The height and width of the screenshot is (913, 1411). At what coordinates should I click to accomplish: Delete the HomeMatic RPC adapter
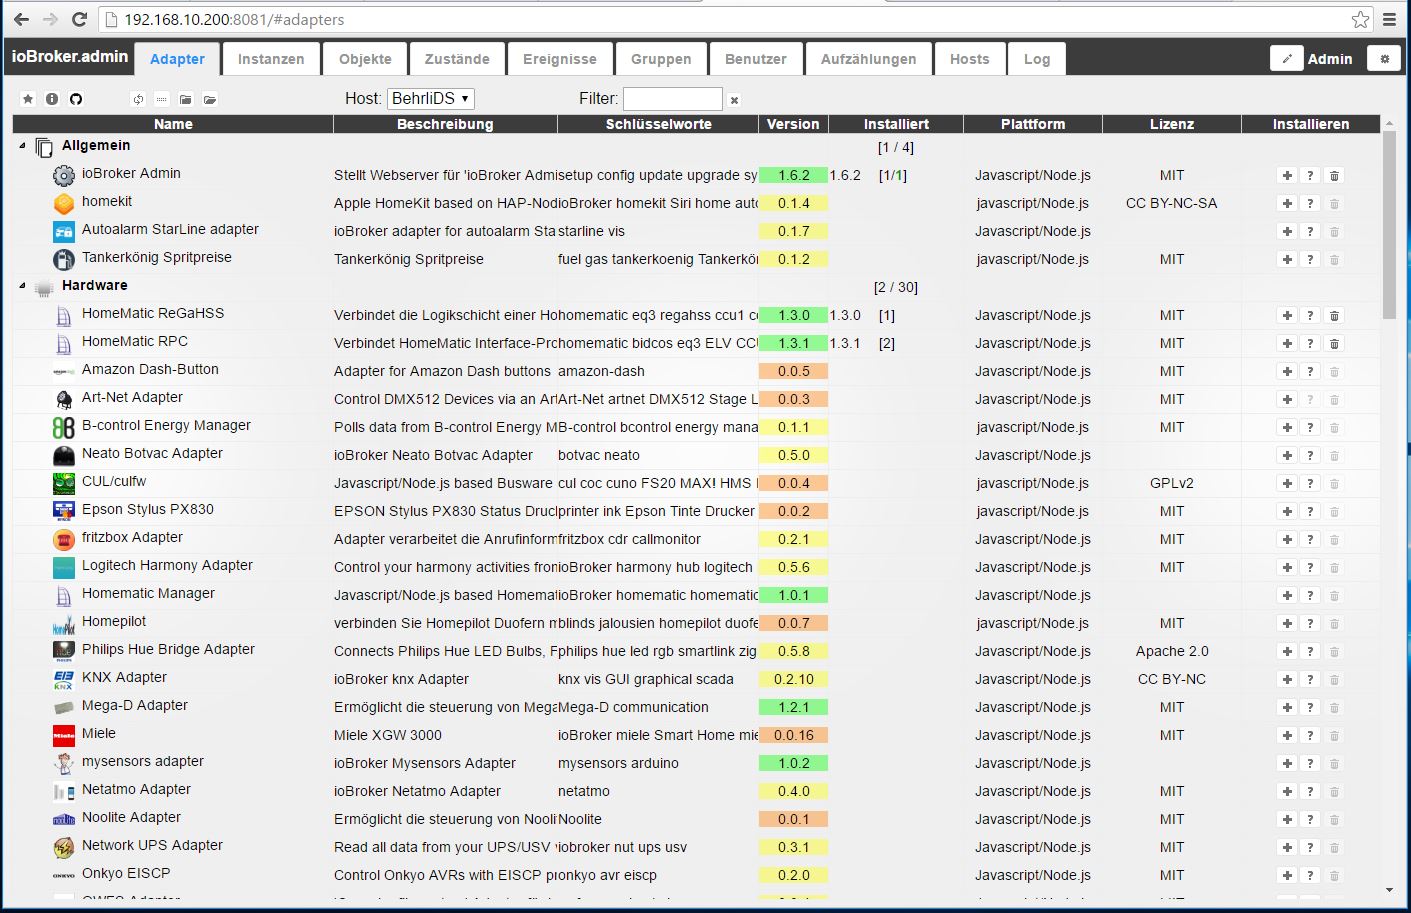[x=1334, y=343]
